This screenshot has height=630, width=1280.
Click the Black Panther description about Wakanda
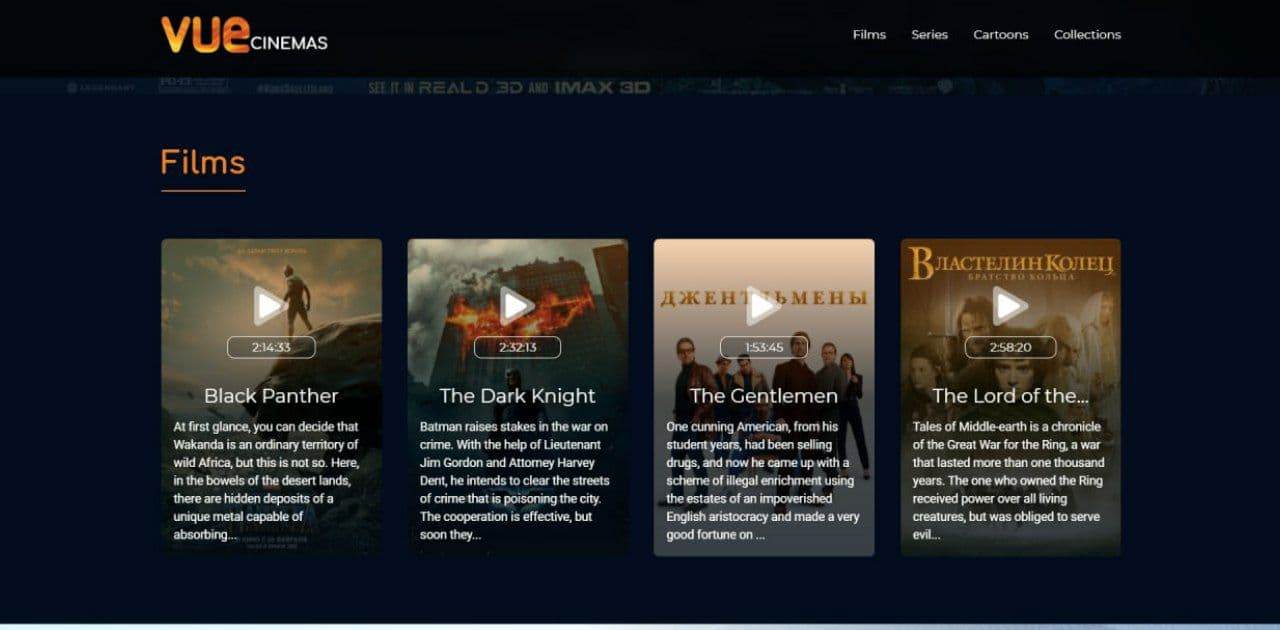[x=267, y=481]
